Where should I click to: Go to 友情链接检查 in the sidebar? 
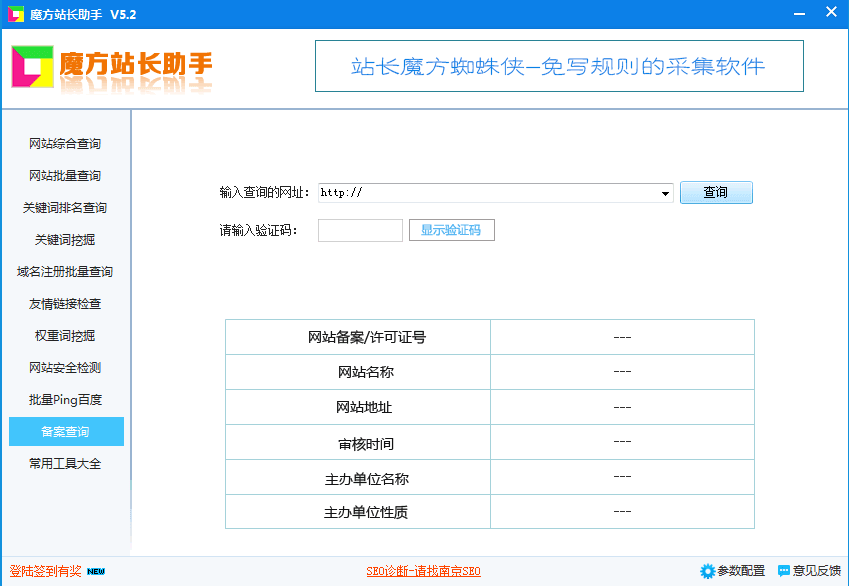click(x=65, y=304)
